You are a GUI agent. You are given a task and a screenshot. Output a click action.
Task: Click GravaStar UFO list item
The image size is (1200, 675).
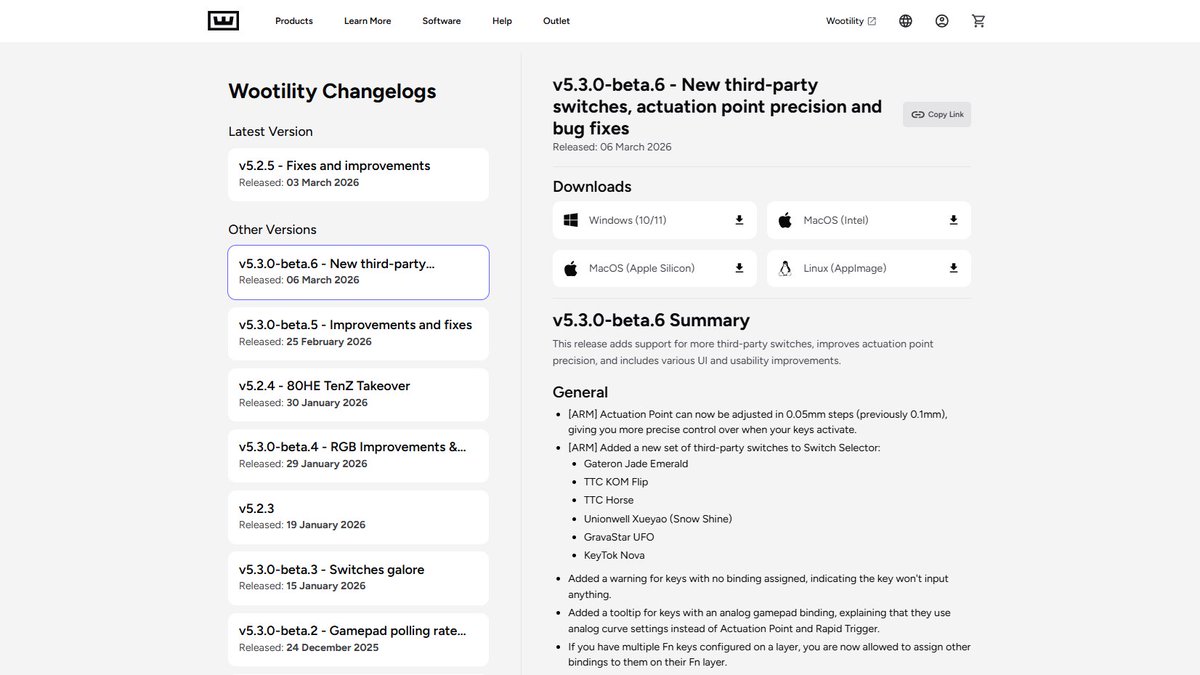point(619,537)
